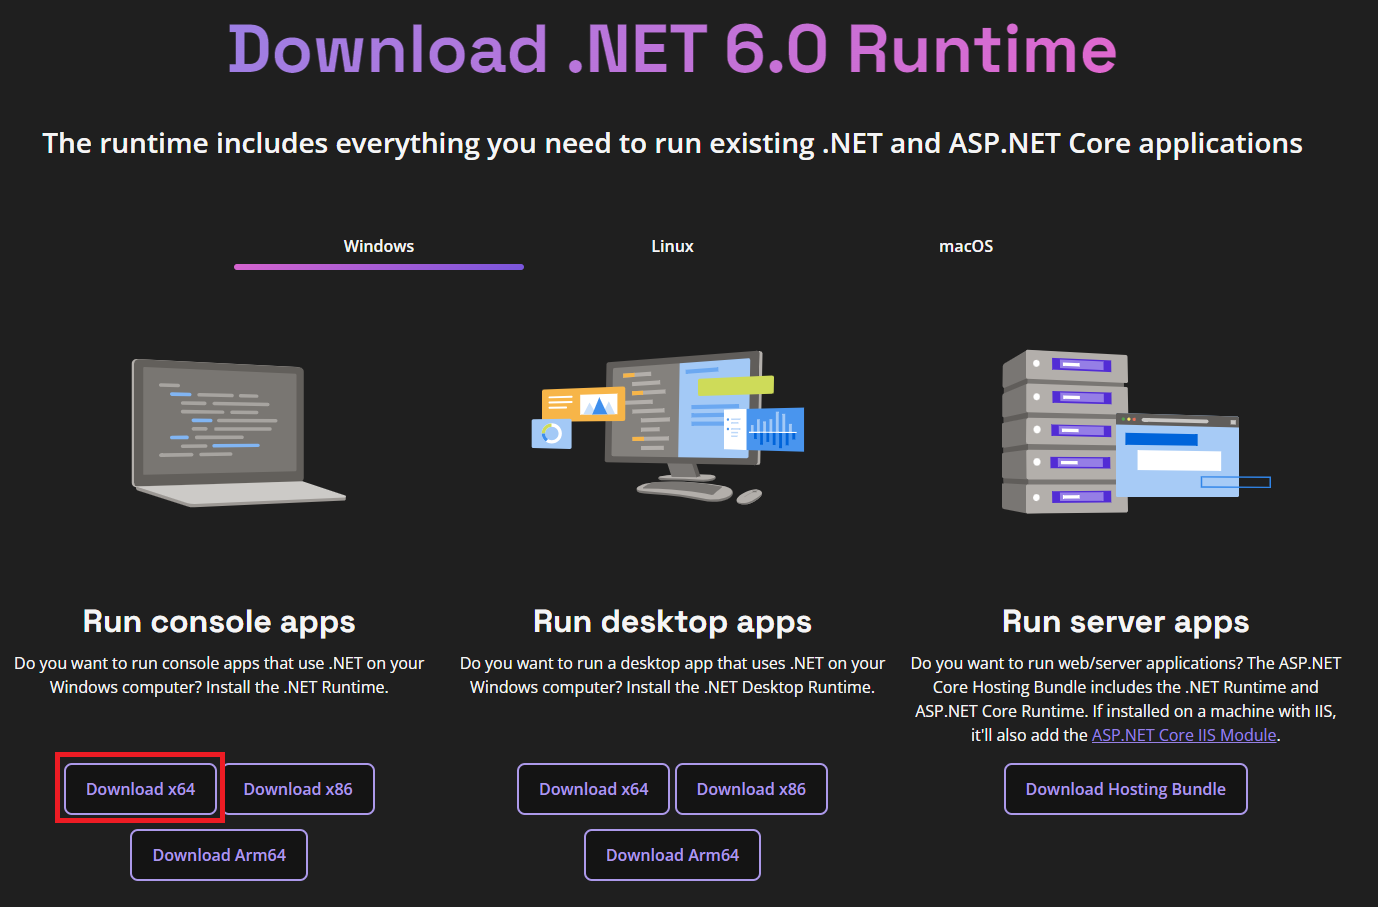
Task: Download x64 Desktop Runtime
Action: point(593,788)
